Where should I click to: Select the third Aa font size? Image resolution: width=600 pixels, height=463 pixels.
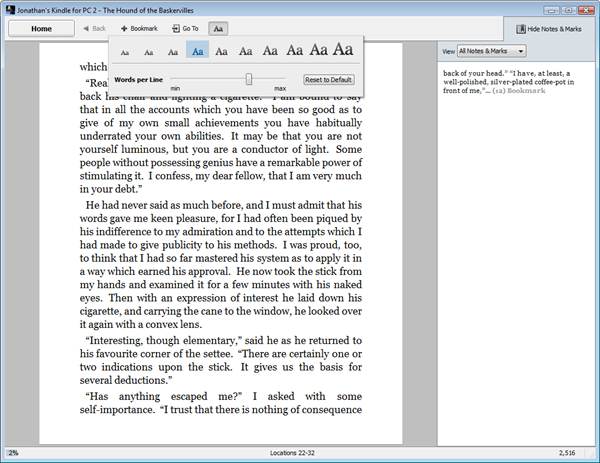point(172,51)
